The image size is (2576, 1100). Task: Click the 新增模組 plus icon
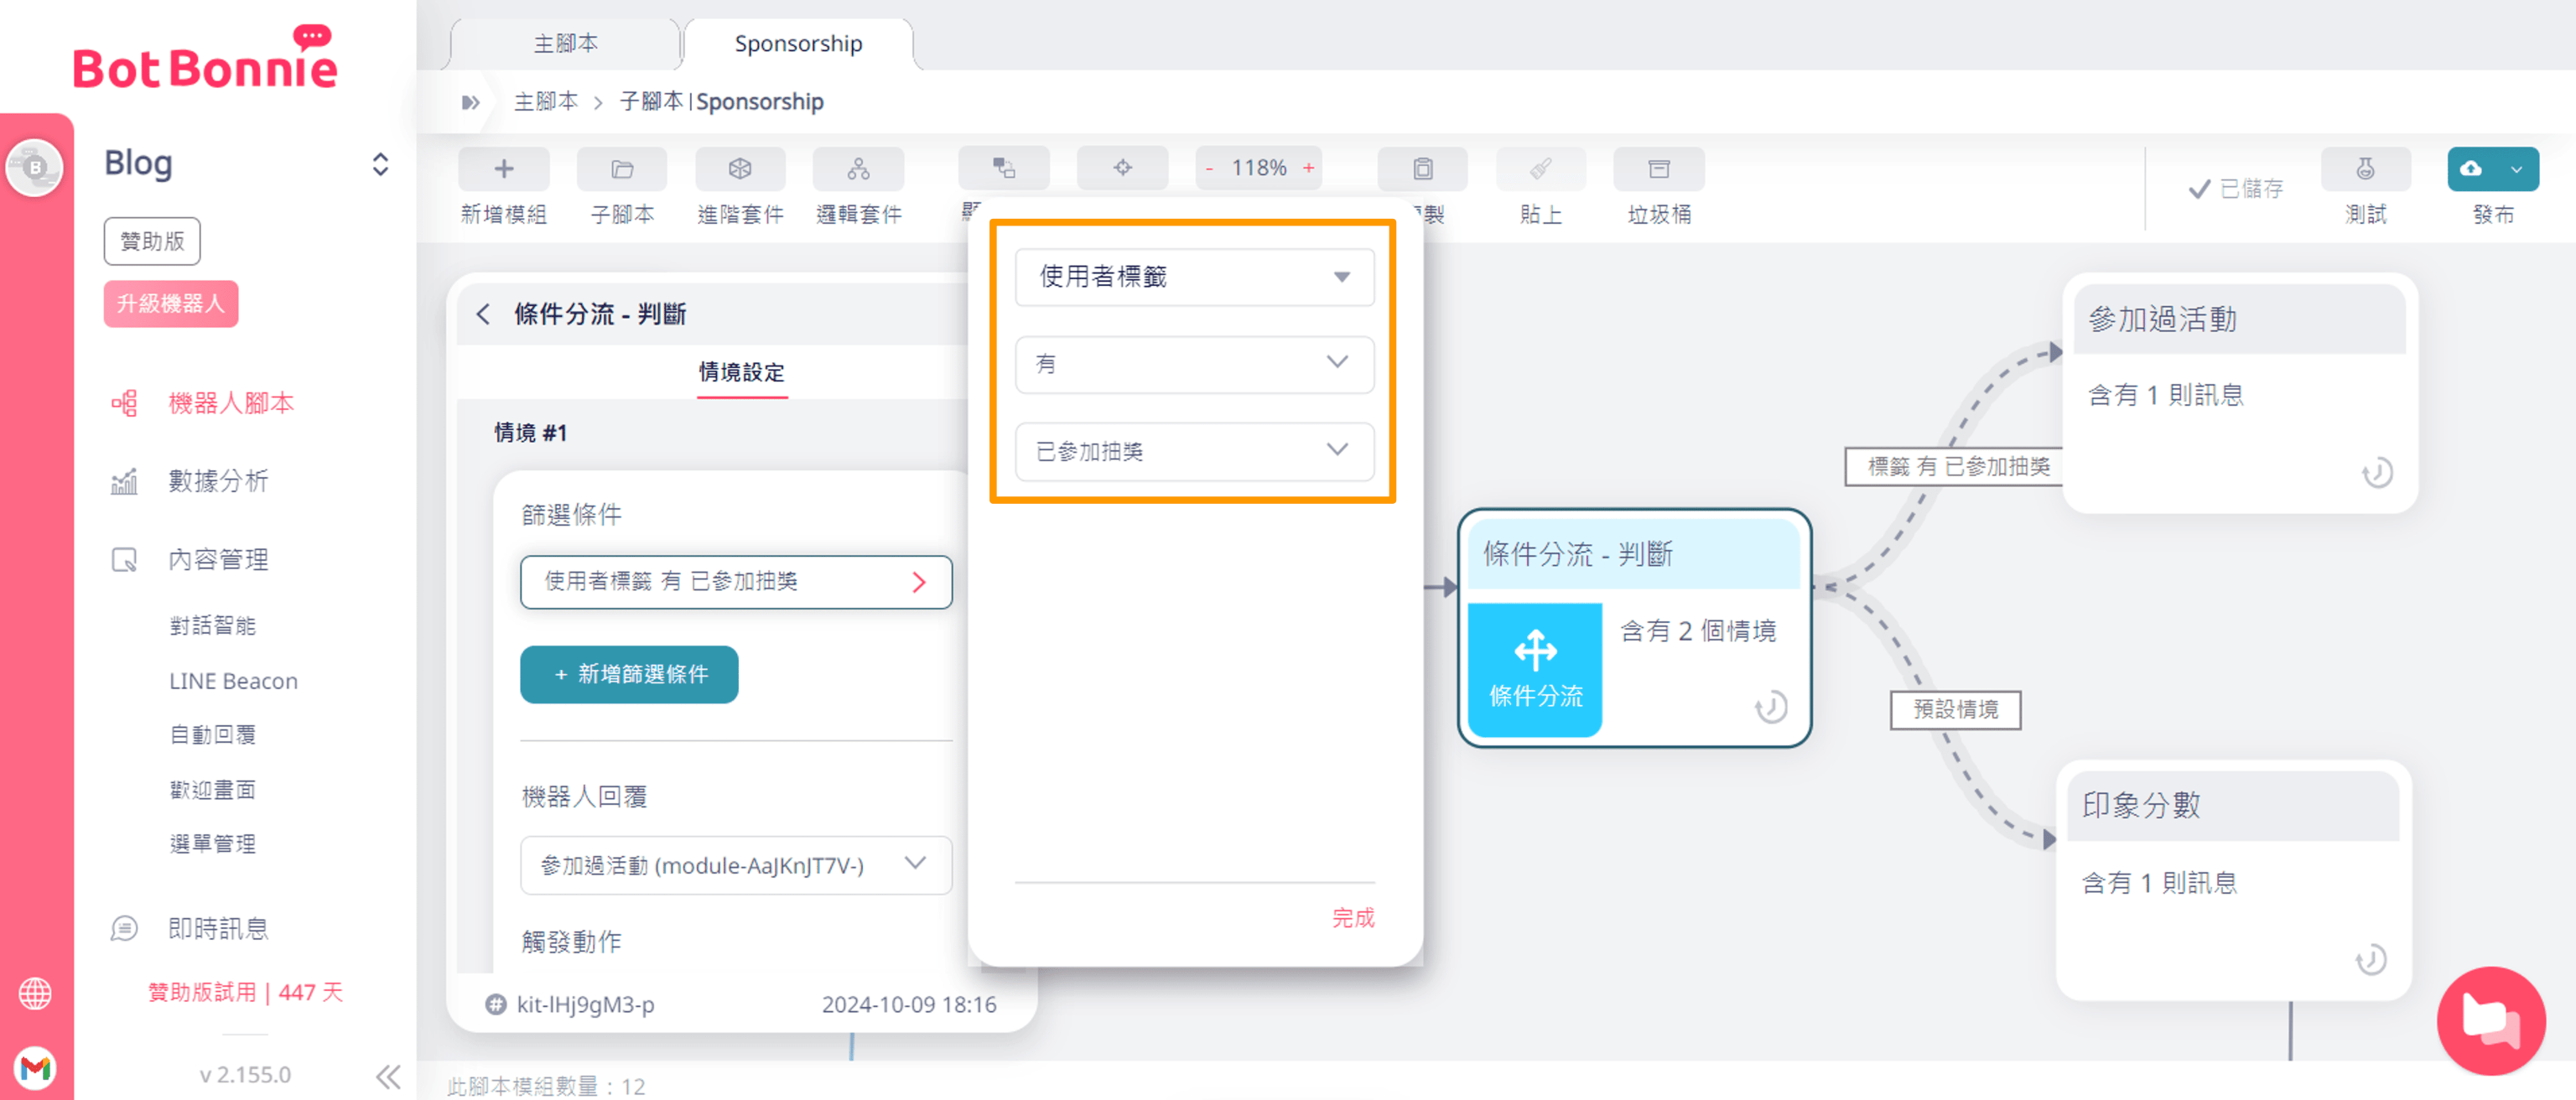click(503, 168)
